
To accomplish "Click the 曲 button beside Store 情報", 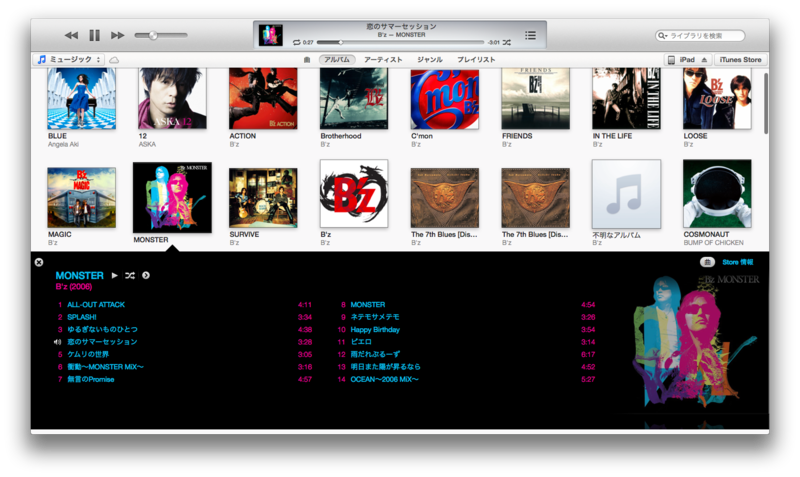I will tap(707, 262).
